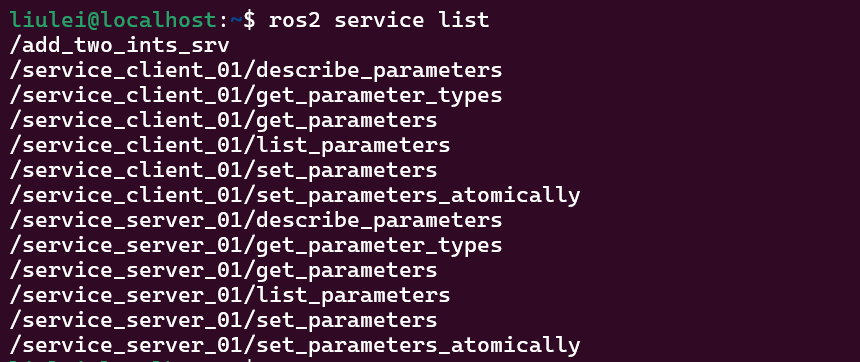This screenshot has width=860, height=362.
Task: Click /service_server_01/set_parameters_atomically line
Action: 295,345
